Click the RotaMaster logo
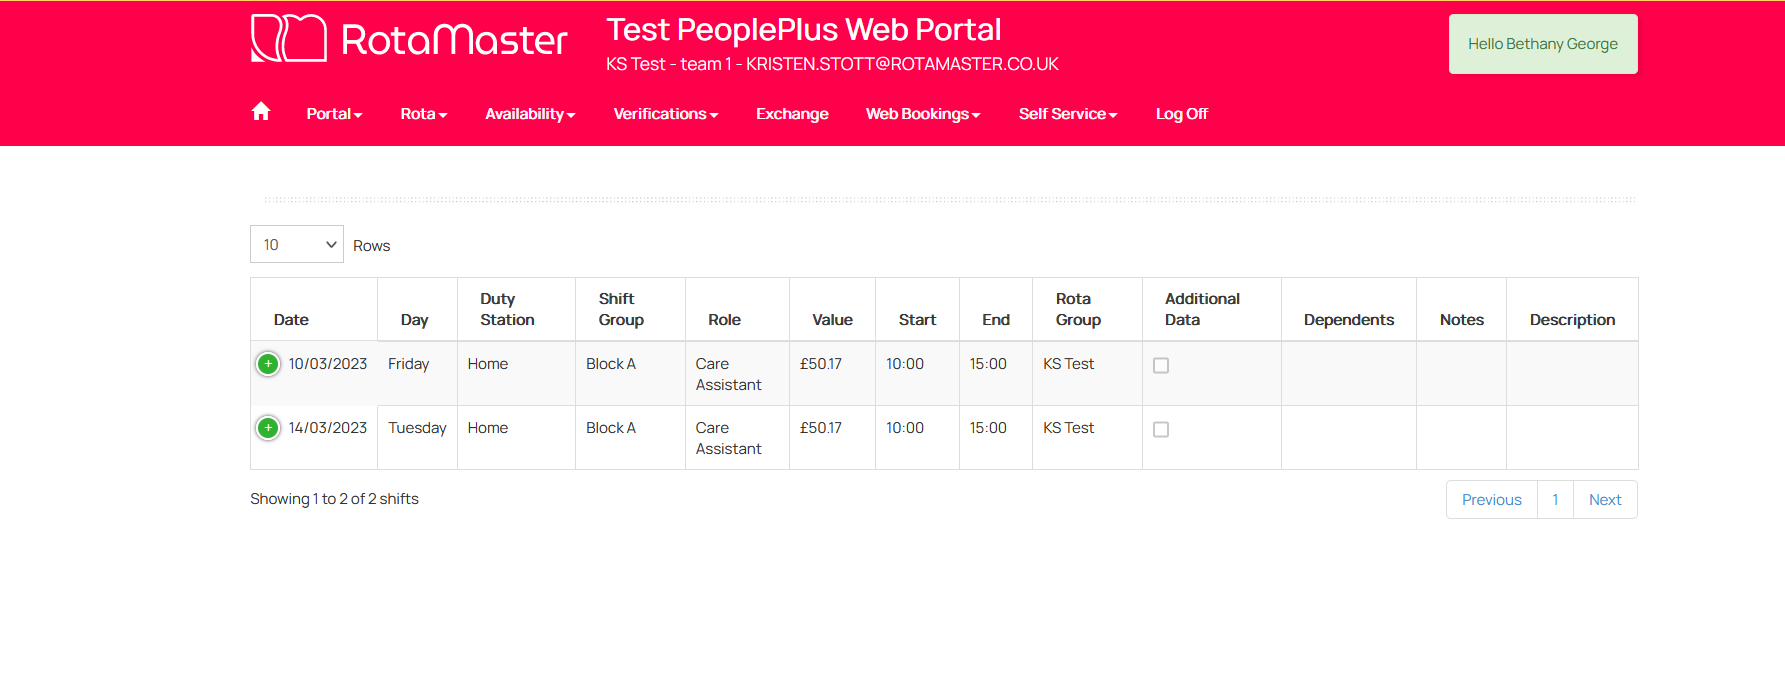1785x690 pixels. 409,39
